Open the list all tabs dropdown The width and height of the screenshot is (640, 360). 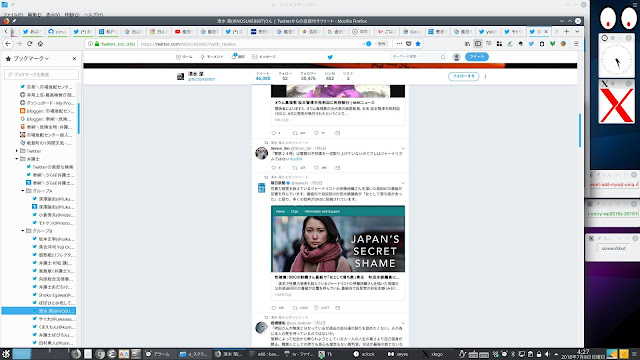(x=577, y=31)
